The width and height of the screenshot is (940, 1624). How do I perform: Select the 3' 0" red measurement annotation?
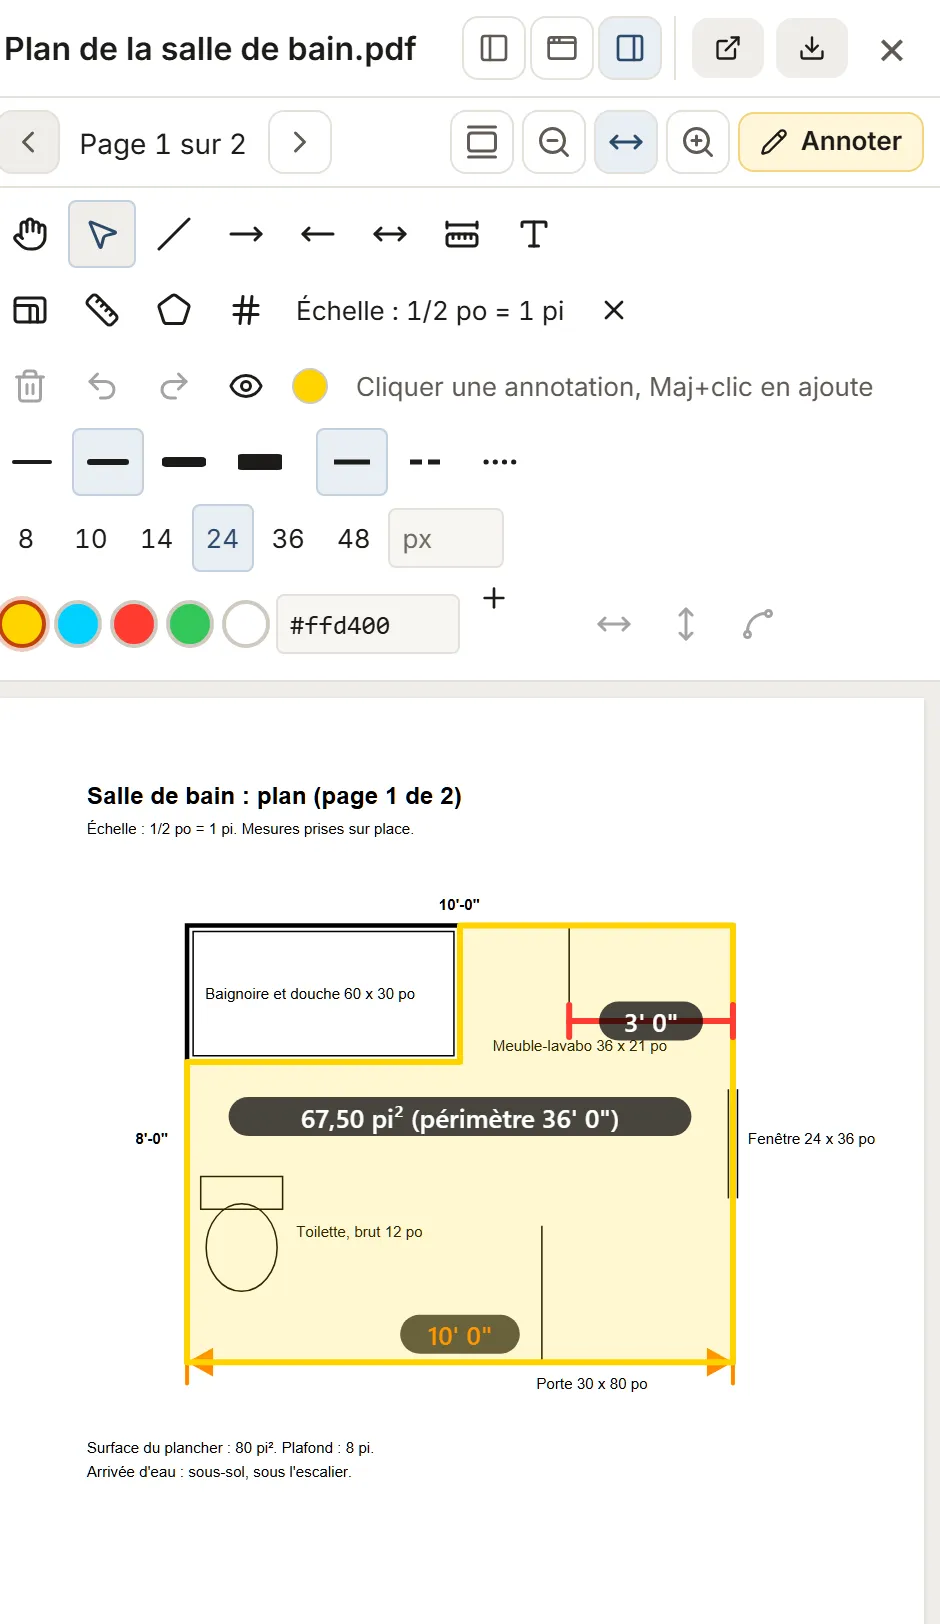tap(651, 1022)
